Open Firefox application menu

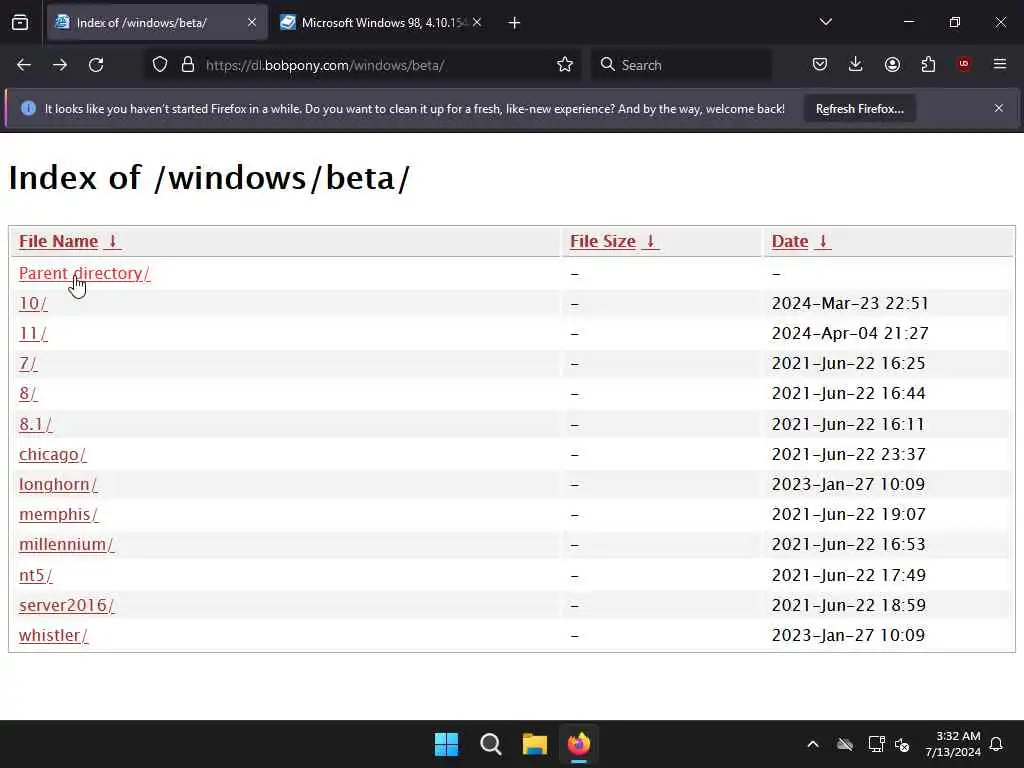[1000, 64]
